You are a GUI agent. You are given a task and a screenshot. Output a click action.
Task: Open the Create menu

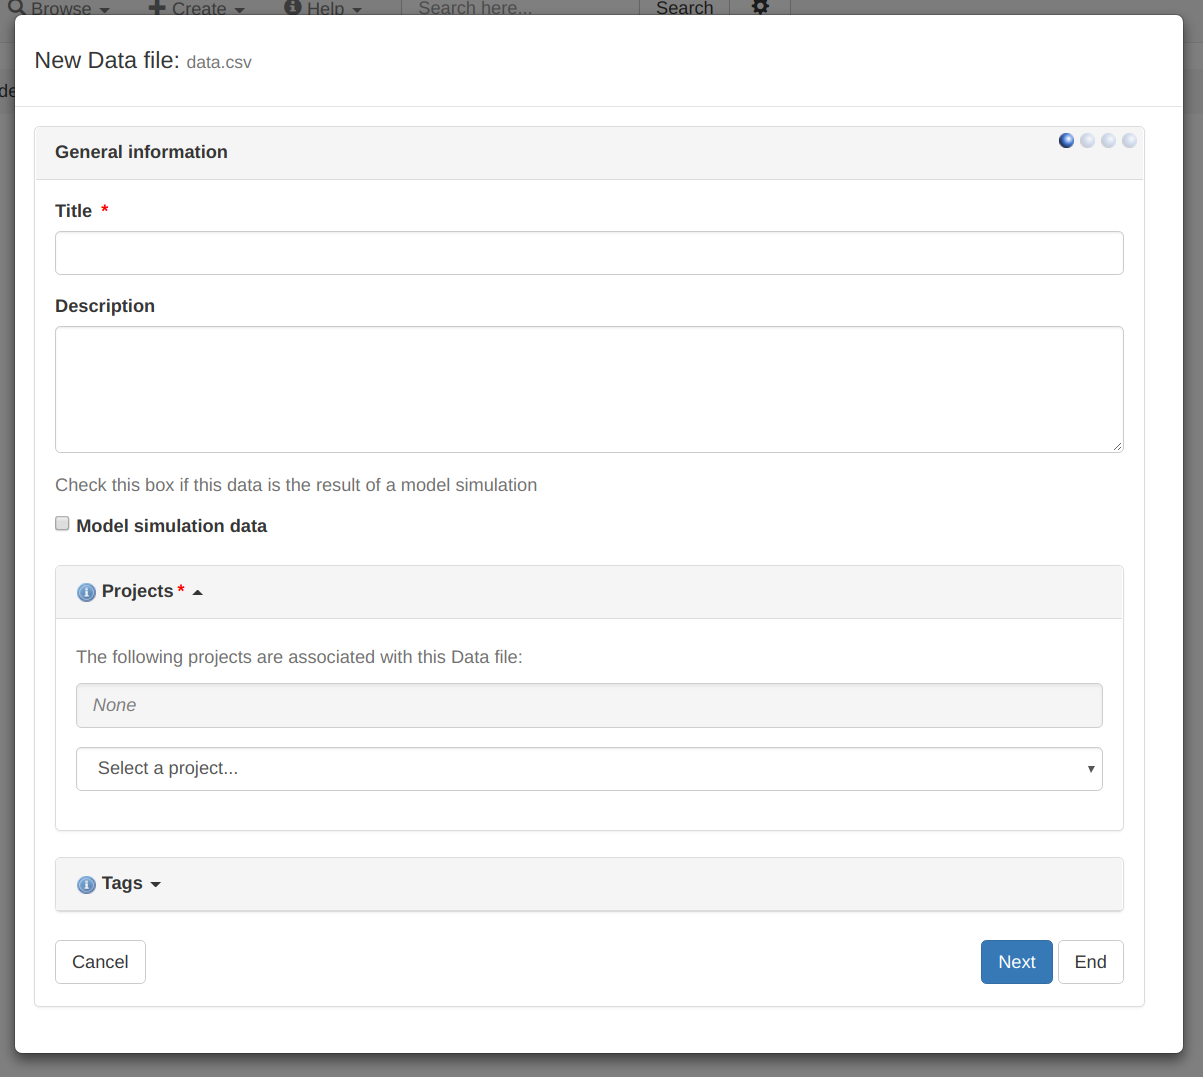[198, 9]
